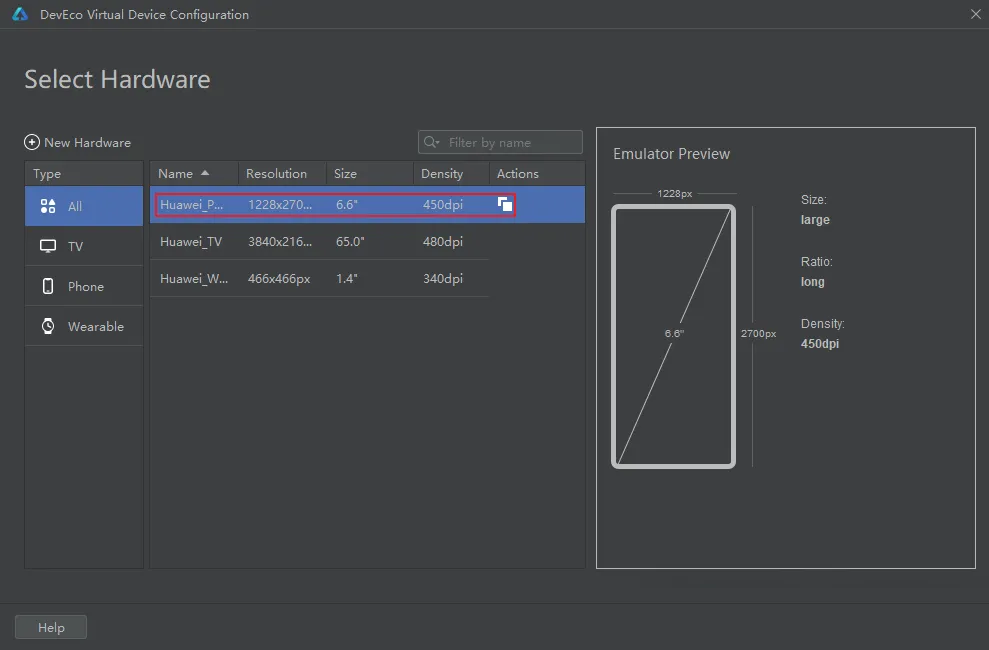Screen dimensions: 989x650
Task: Focus the Filter by name field
Action: (500, 142)
